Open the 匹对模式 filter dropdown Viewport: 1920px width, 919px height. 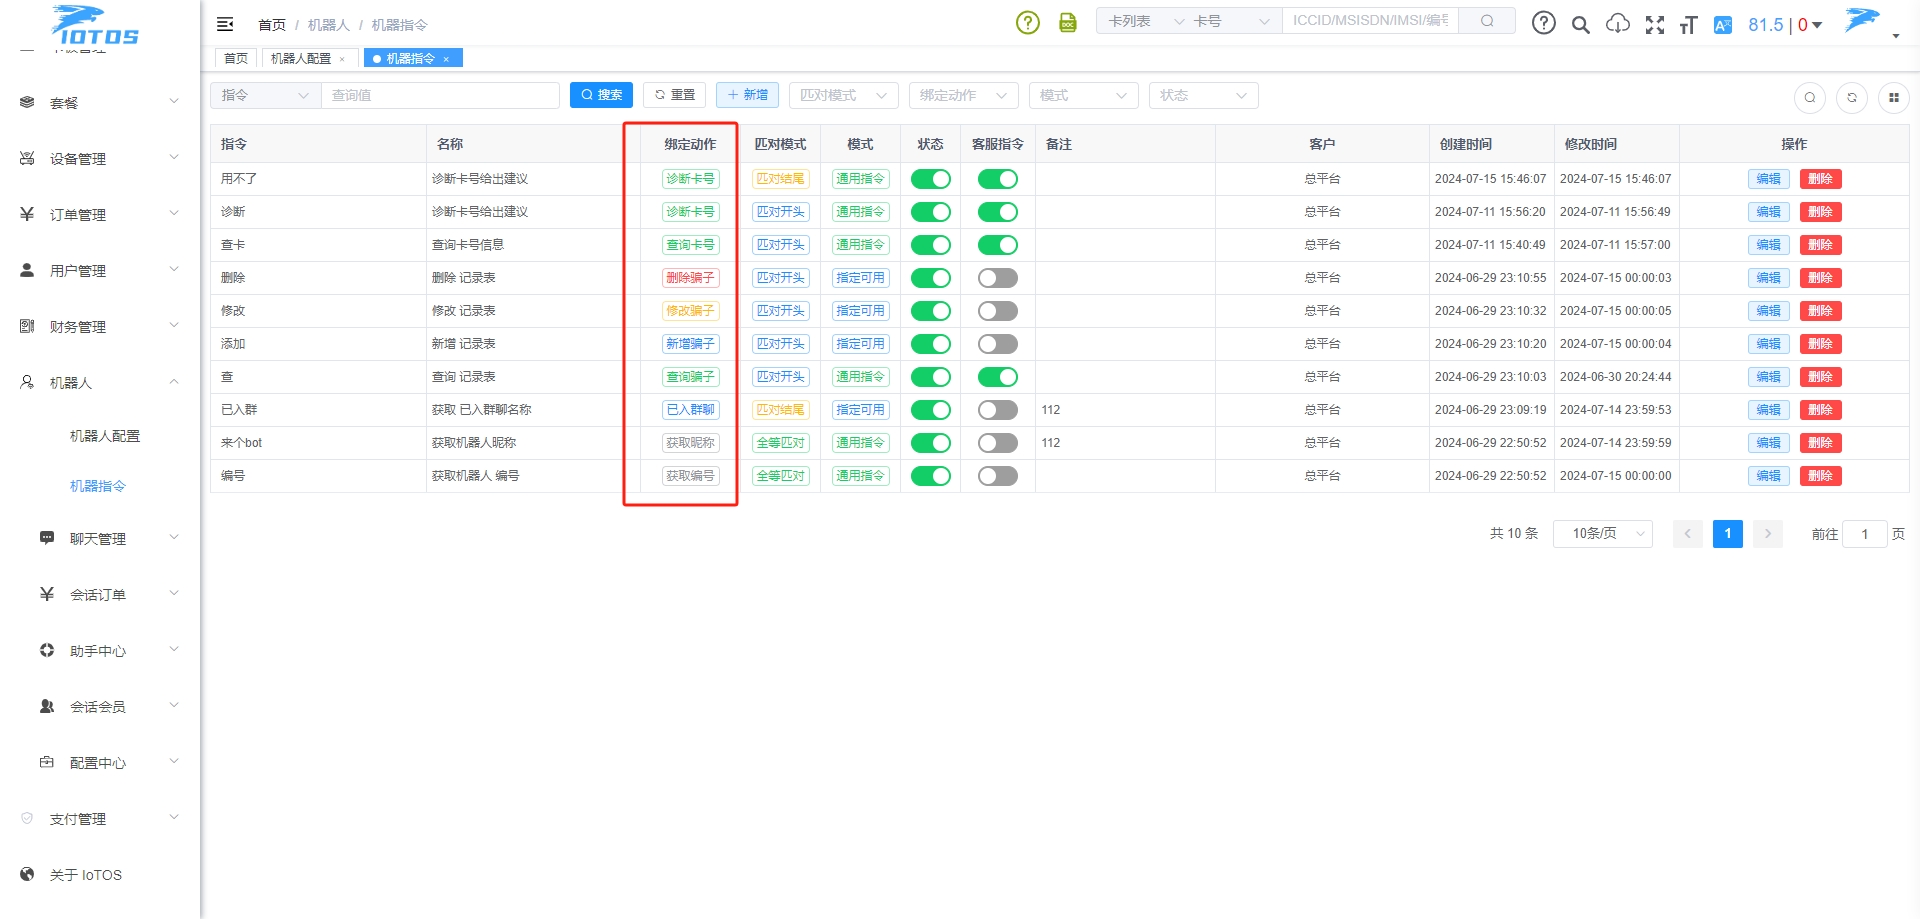(x=844, y=95)
